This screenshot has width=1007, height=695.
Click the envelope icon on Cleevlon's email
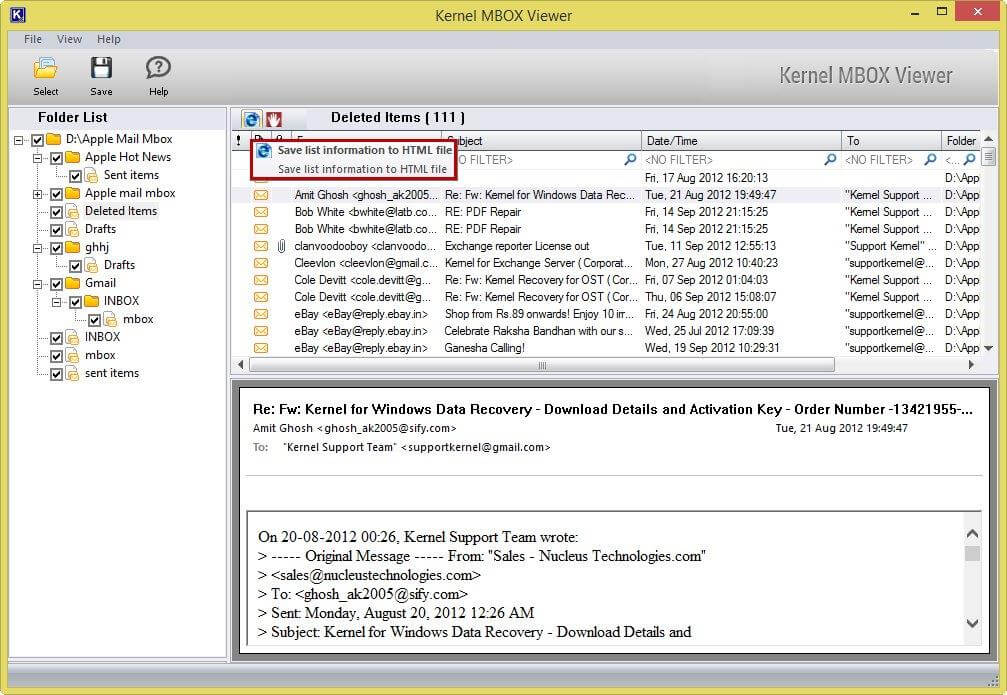(261, 263)
